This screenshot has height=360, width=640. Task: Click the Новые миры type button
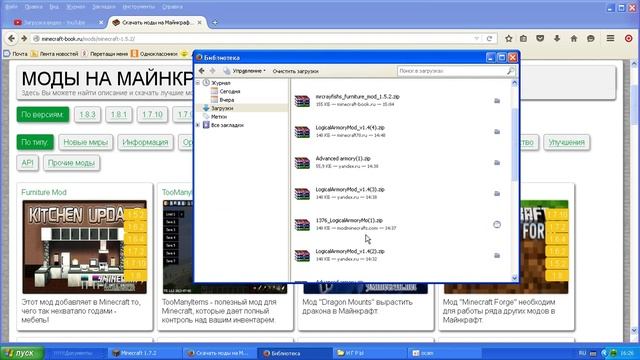point(86,142)
